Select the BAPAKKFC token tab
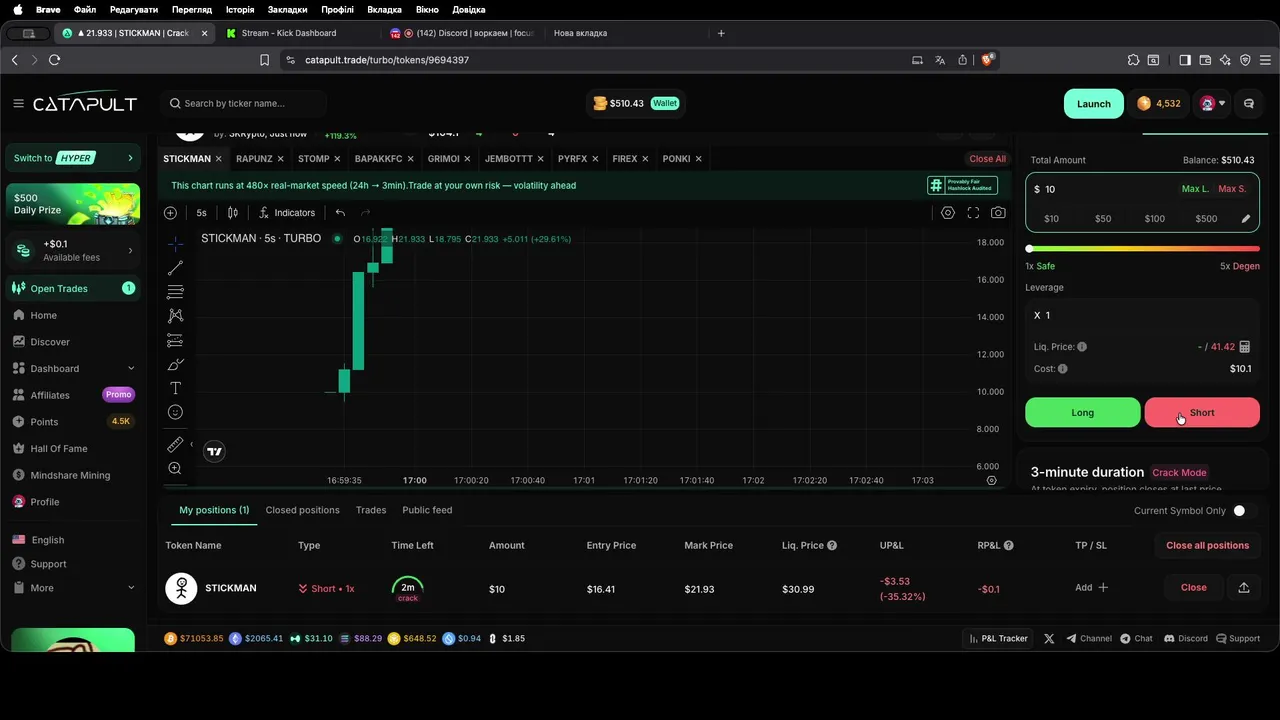The width and height of the screenshot is (1280, 720). click(x=378, y=159)
